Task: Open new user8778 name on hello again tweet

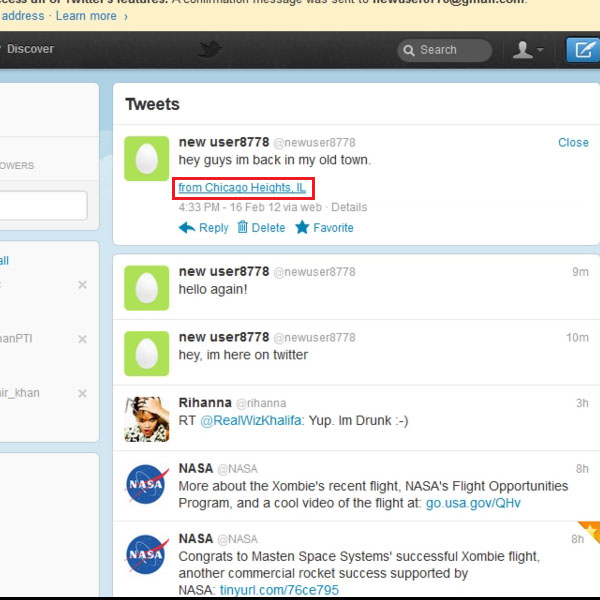Action: point(224,271)
